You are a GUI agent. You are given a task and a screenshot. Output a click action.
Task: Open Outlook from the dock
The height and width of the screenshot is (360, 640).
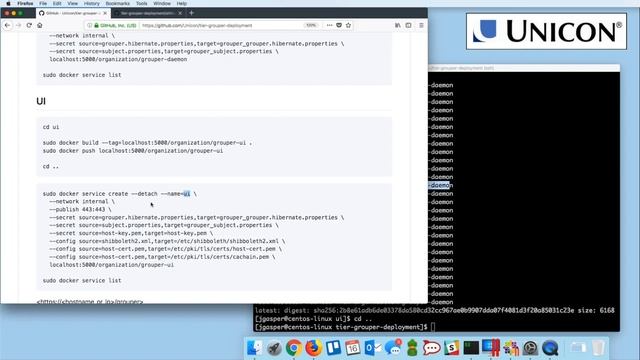coord(373,348)
